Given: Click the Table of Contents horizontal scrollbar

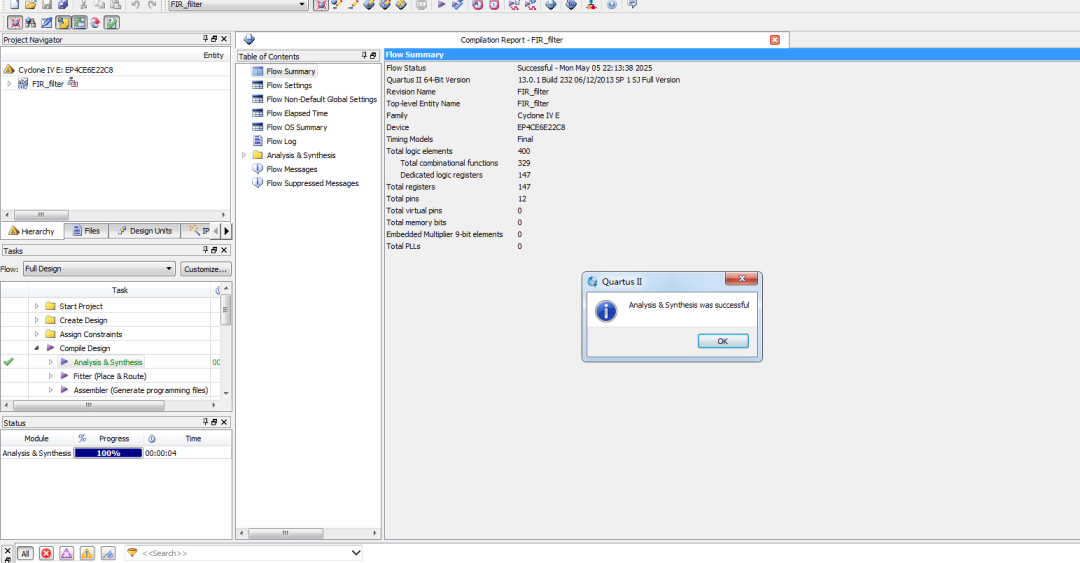Looking at the screenshot, I should (x=285, y=533).
